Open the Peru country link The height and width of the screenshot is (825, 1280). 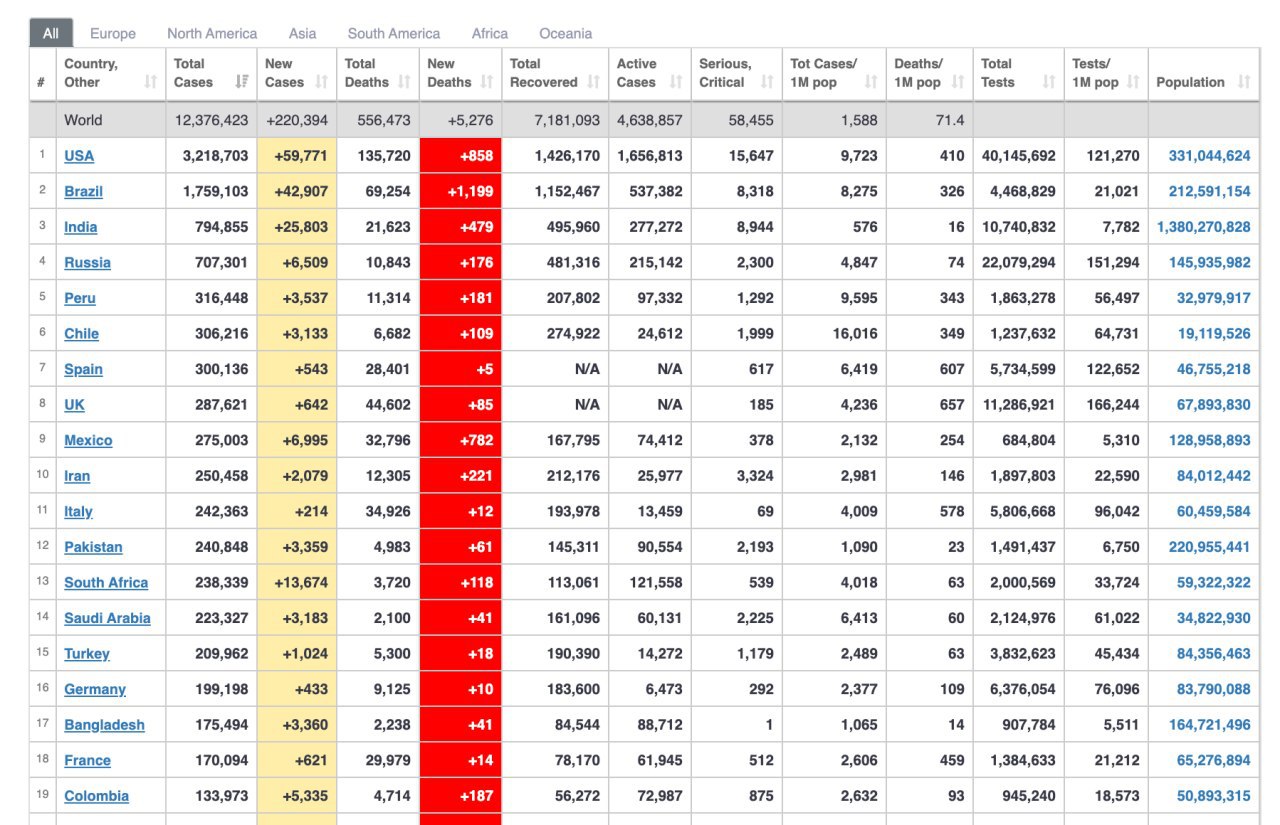[x=80, y=298]
